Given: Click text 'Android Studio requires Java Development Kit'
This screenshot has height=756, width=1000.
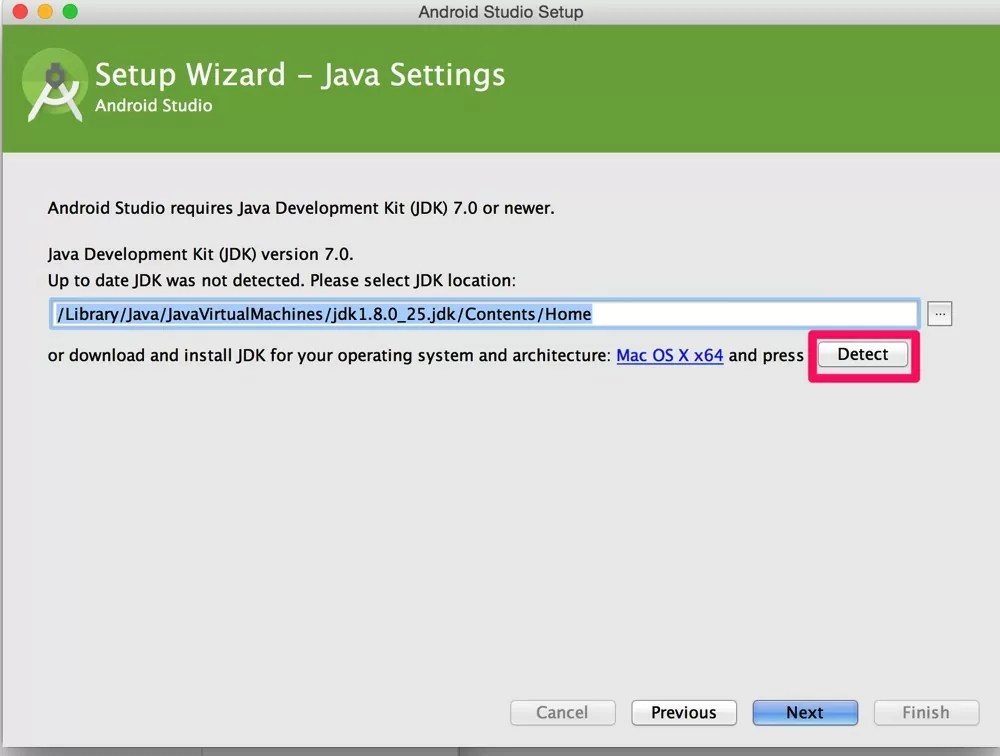Looking at the screenshot, I should click(228, 208).
